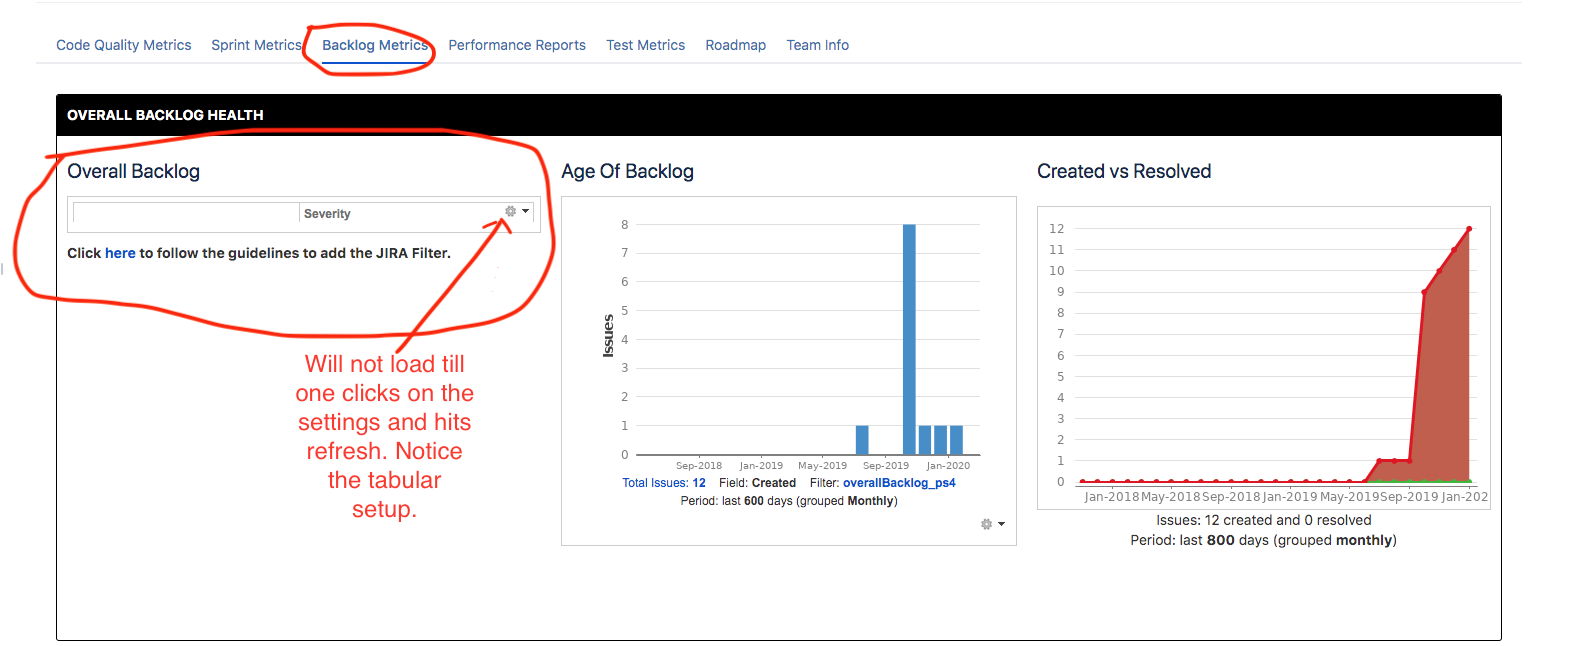The height and width of the screenshot is (646, 1569).
Task: Open the Performance Reports tab
Action: tap(517, 45)
